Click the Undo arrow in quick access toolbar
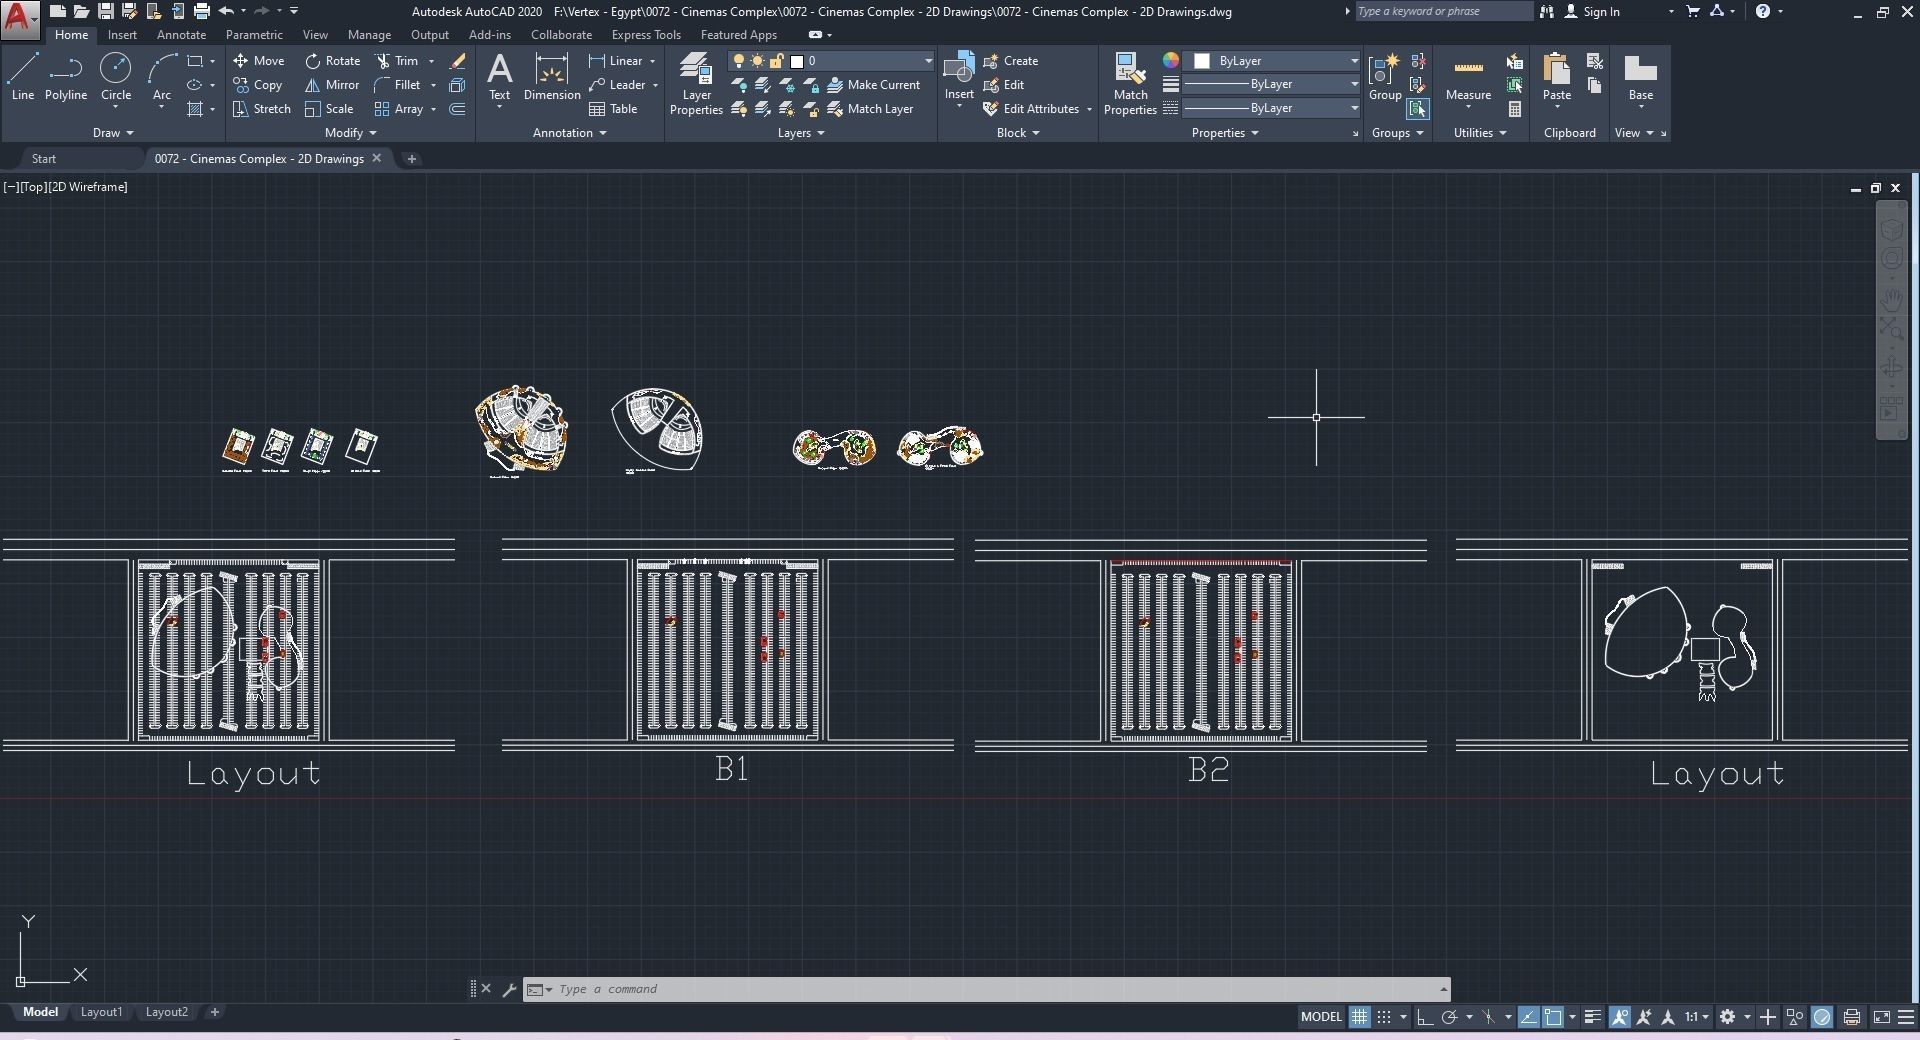 click(x=226, y=11)
